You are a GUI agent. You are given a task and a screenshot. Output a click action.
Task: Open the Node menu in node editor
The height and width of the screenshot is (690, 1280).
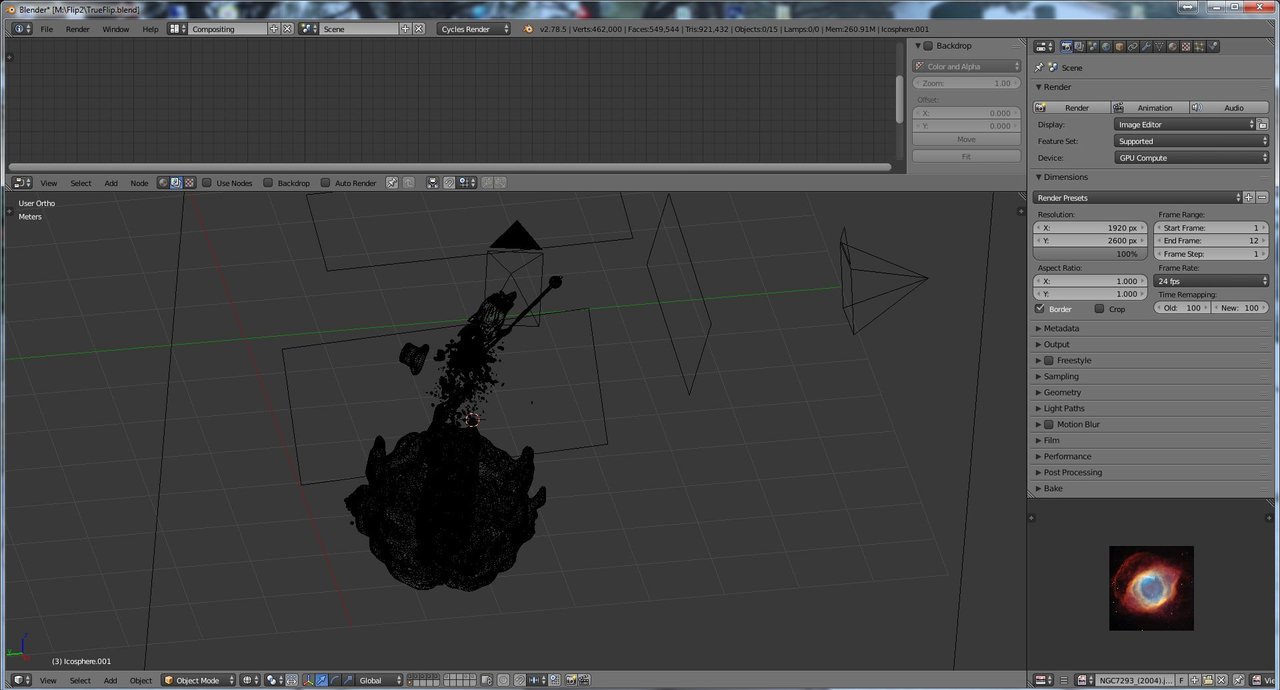pyautogui.click(x=139, y=183)
